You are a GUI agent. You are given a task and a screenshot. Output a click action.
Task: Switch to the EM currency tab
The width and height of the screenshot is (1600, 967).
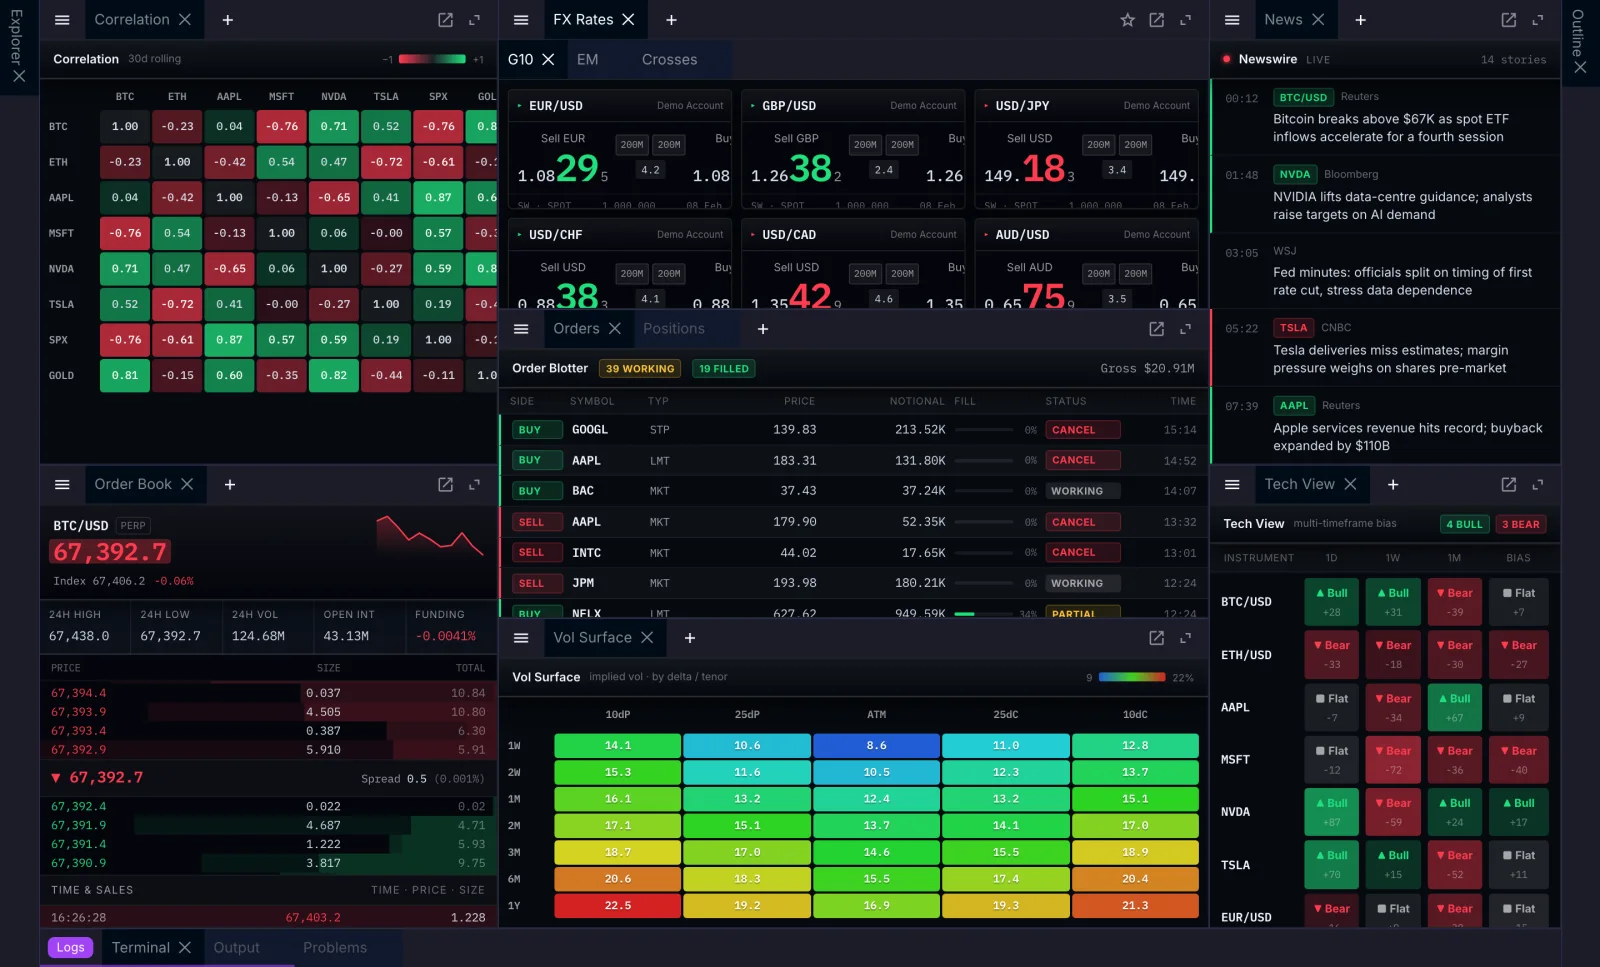coord(588,60)
